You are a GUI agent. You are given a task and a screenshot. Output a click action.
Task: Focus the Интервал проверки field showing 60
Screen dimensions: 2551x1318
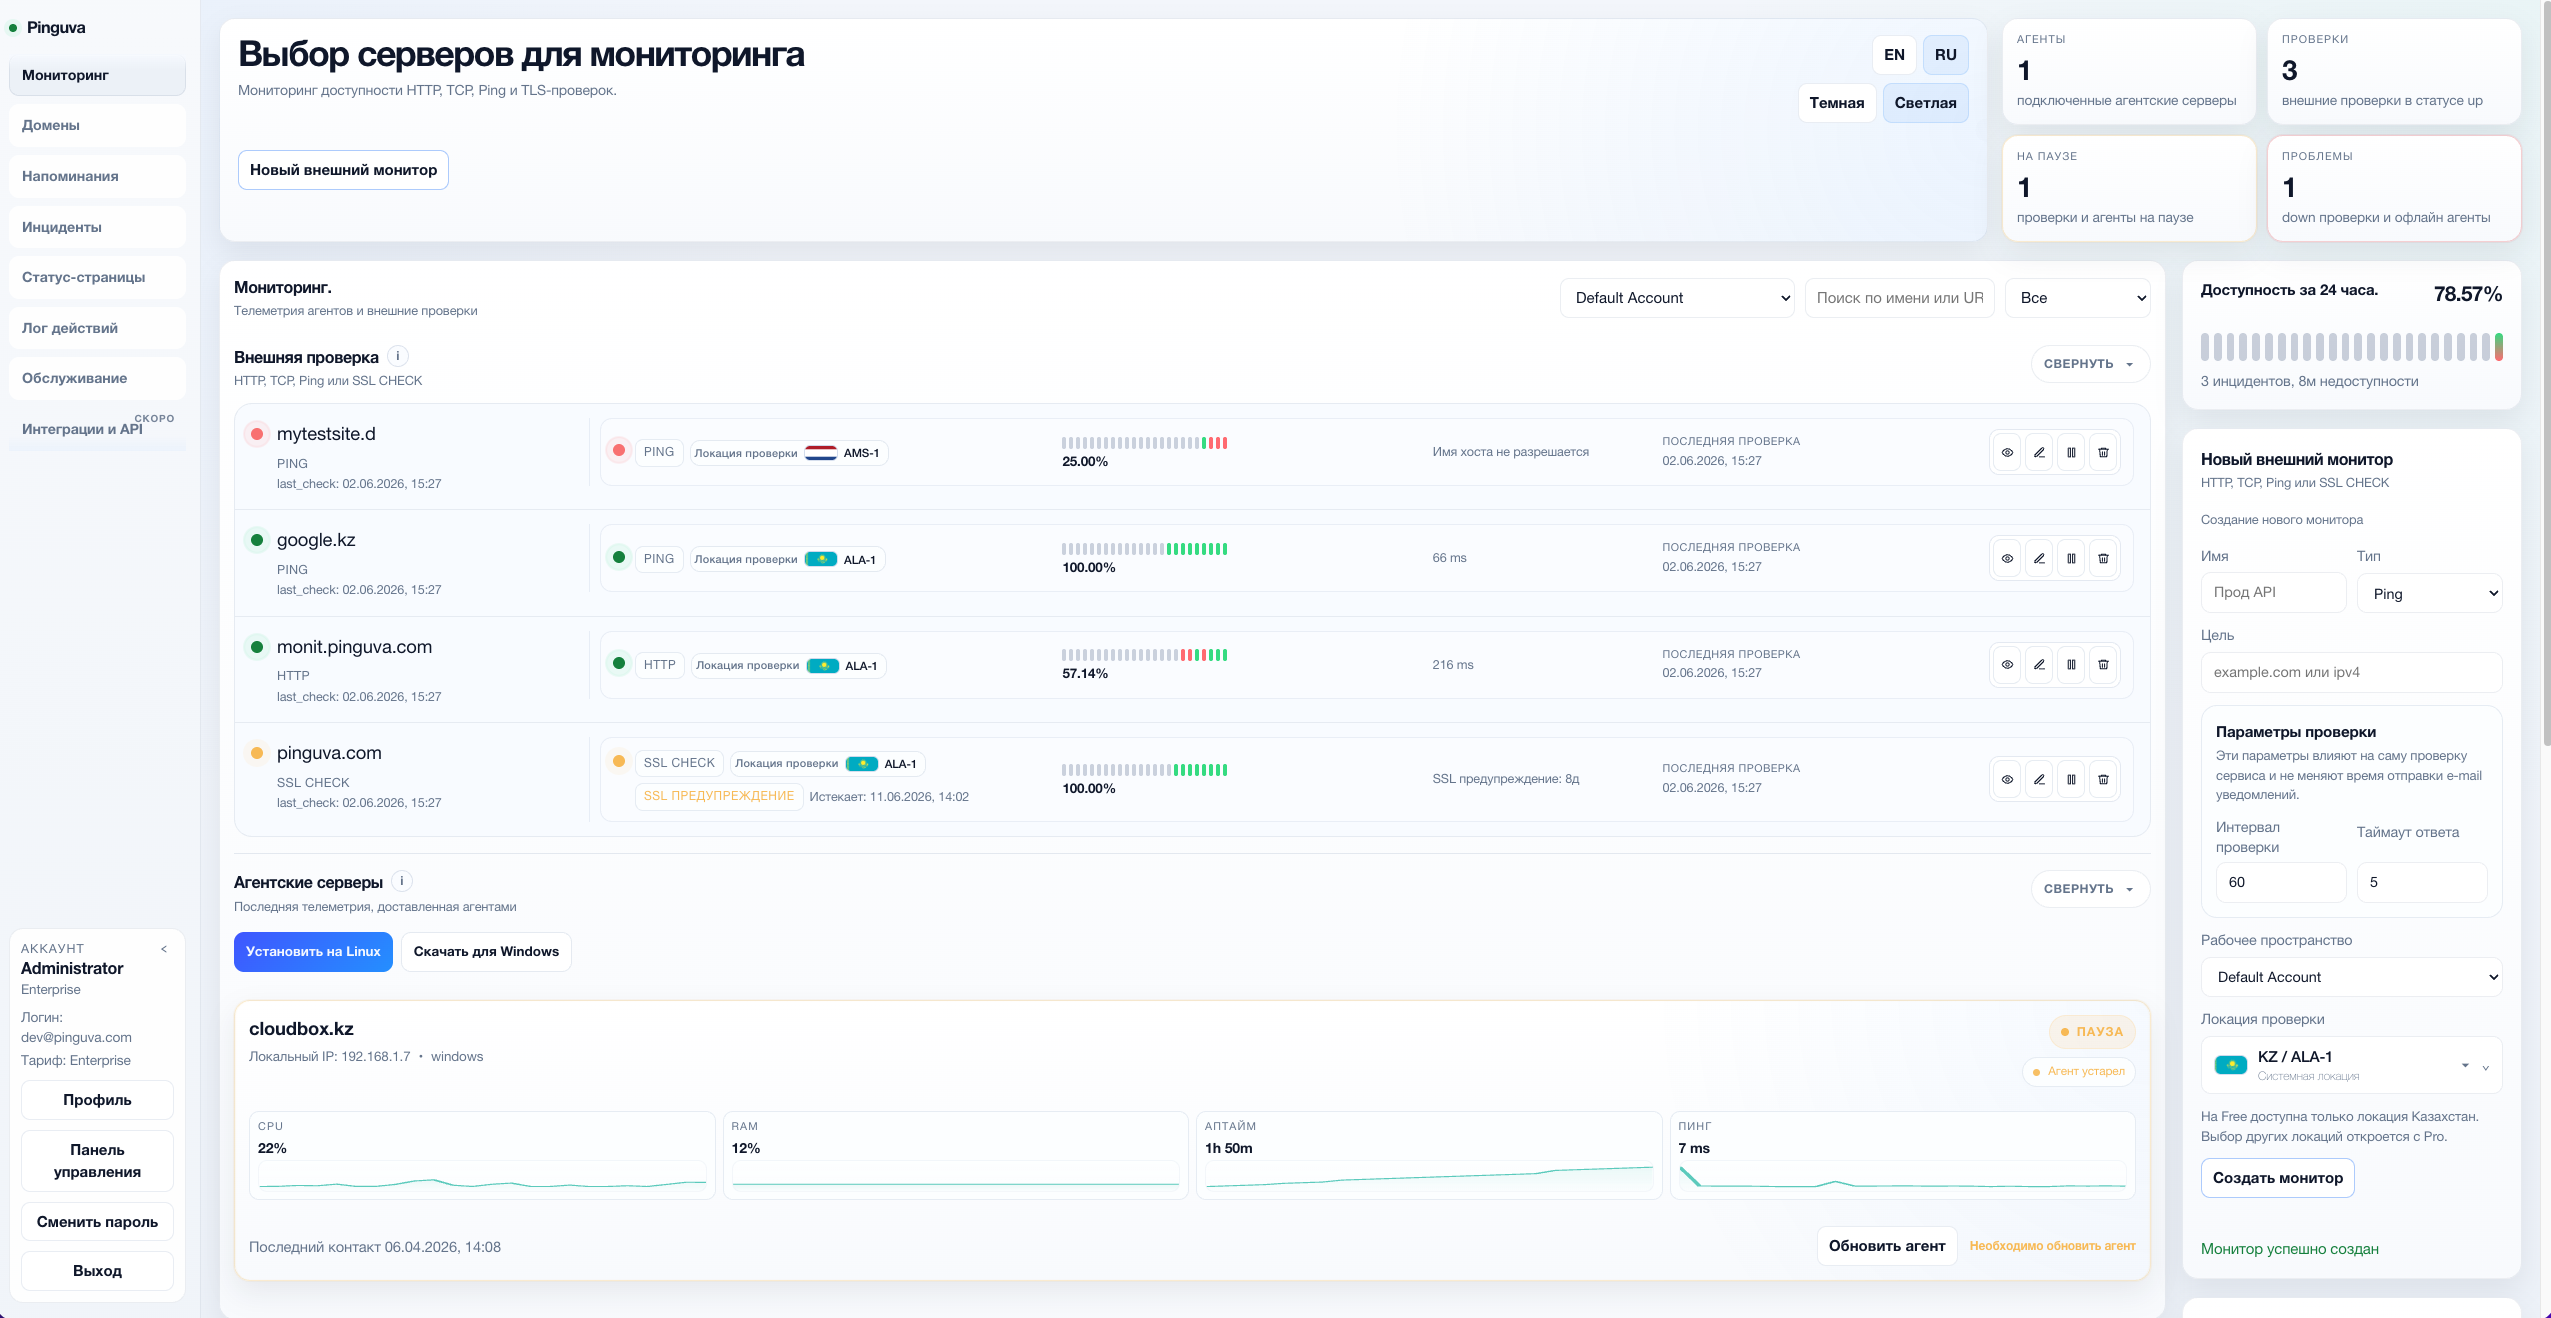point(2280,882)
